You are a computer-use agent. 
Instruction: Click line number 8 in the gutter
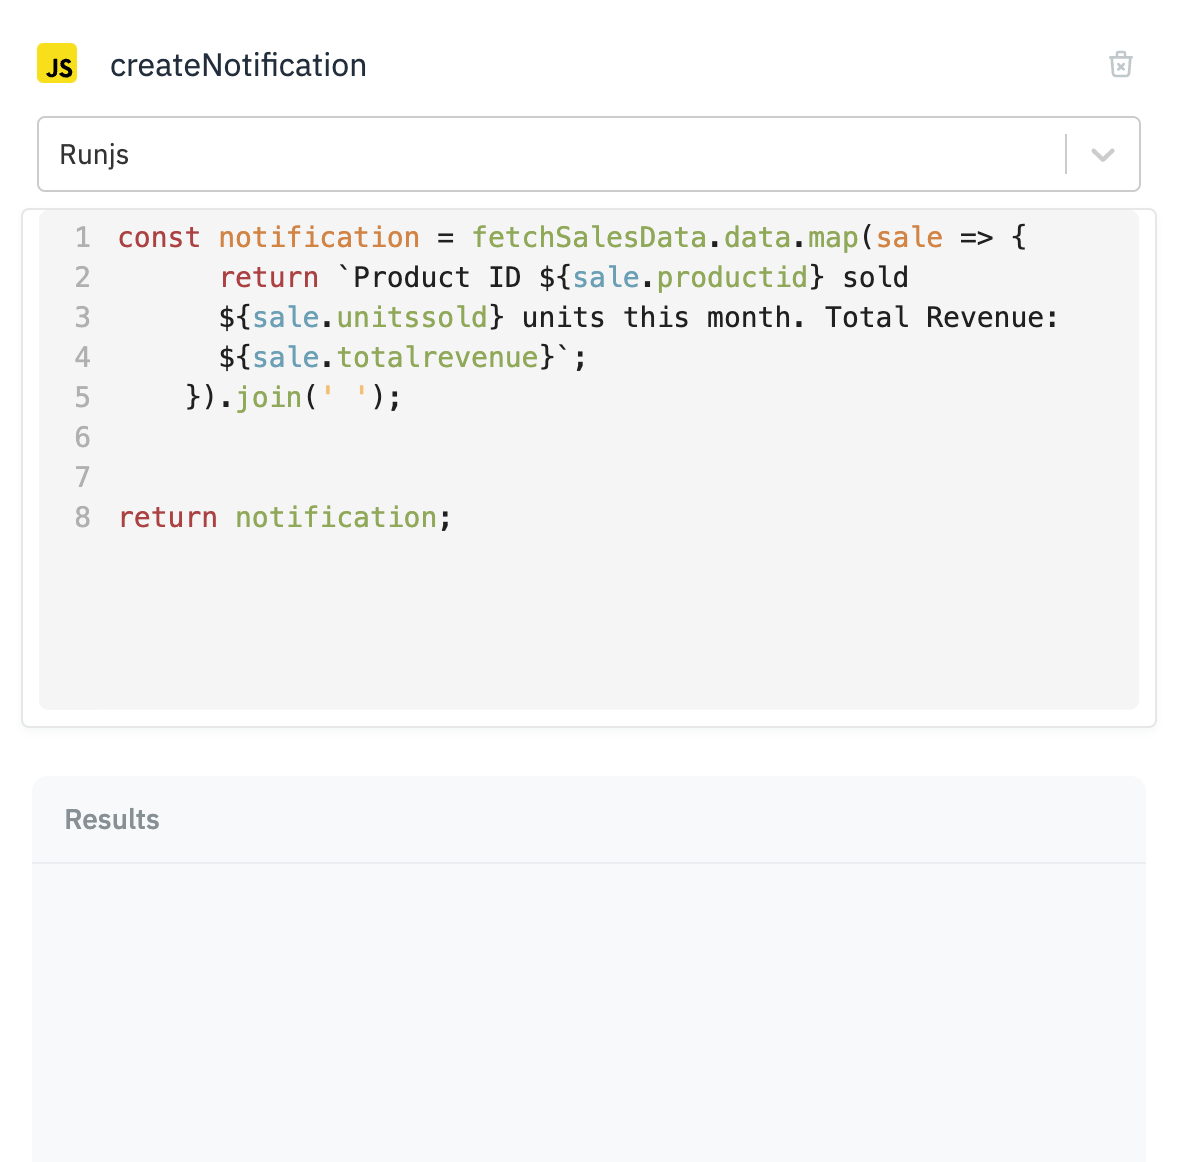point(82,518)
